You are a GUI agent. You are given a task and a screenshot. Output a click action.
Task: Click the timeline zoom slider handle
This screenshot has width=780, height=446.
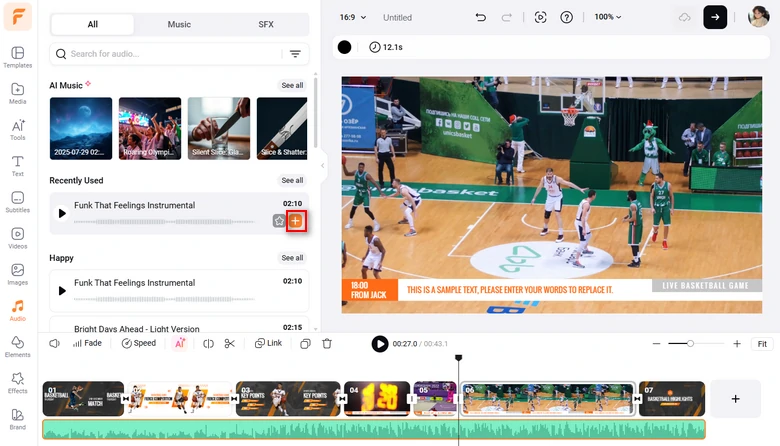[x=690, y=344]
